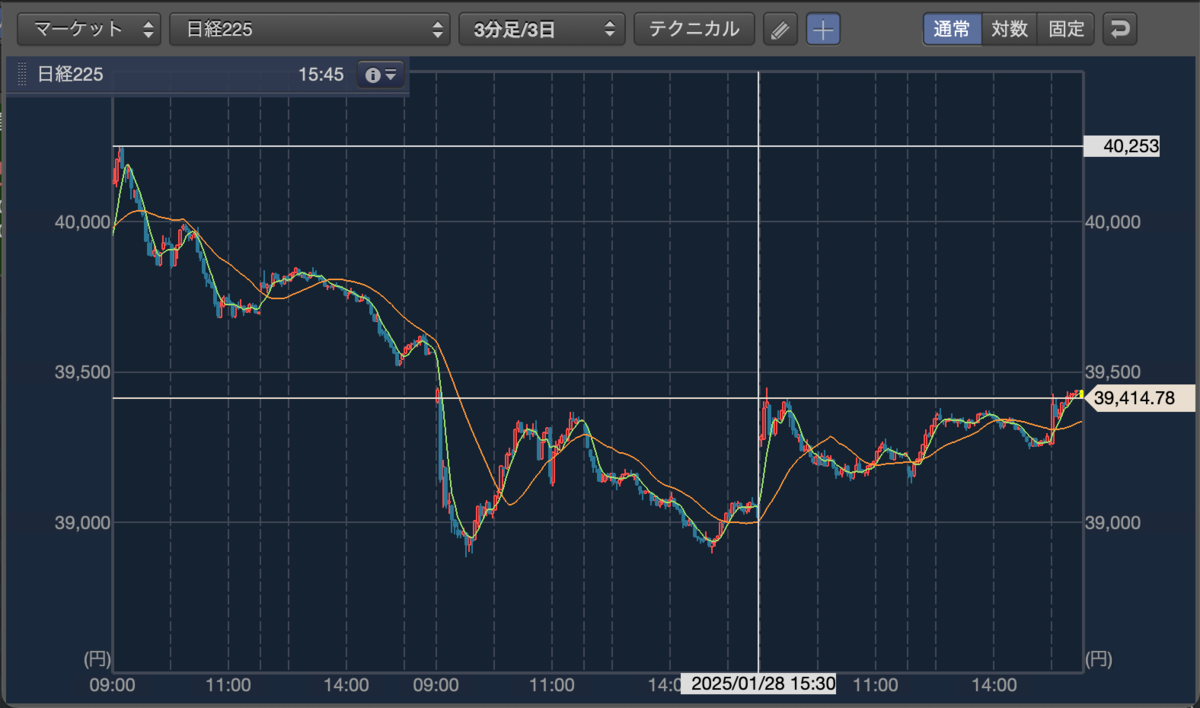
Task: Open the 3分足/3日 timeframe dropdown
Action: point(542,29)
